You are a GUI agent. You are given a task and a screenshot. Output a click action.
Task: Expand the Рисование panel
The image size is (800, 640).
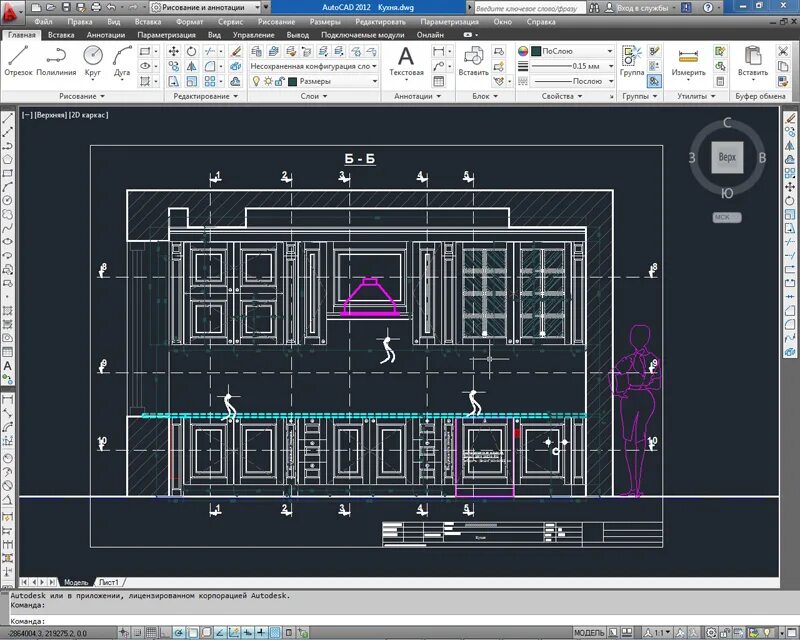(82, 96)
